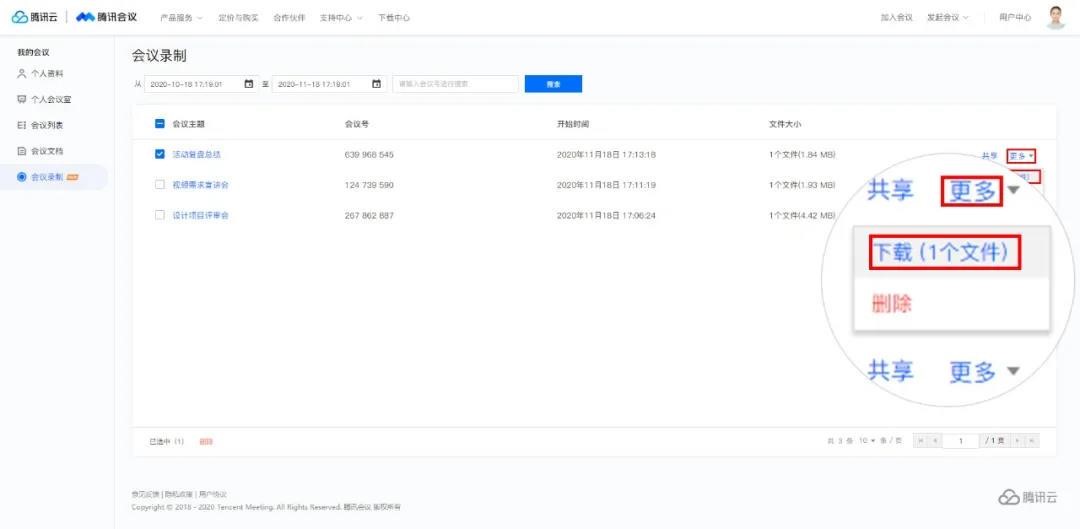Go to the previous page arrow
The image size is (1080, 529).
[935, 441]
